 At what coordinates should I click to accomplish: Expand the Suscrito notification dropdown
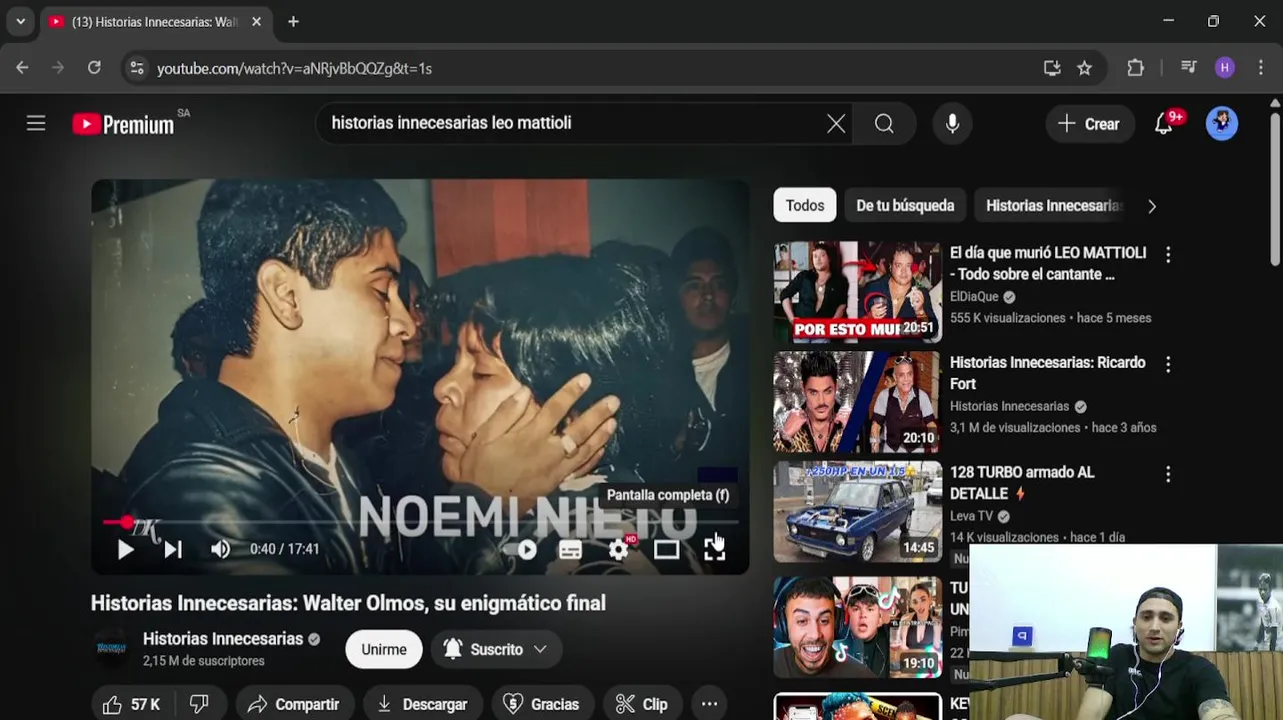point(496,649)
